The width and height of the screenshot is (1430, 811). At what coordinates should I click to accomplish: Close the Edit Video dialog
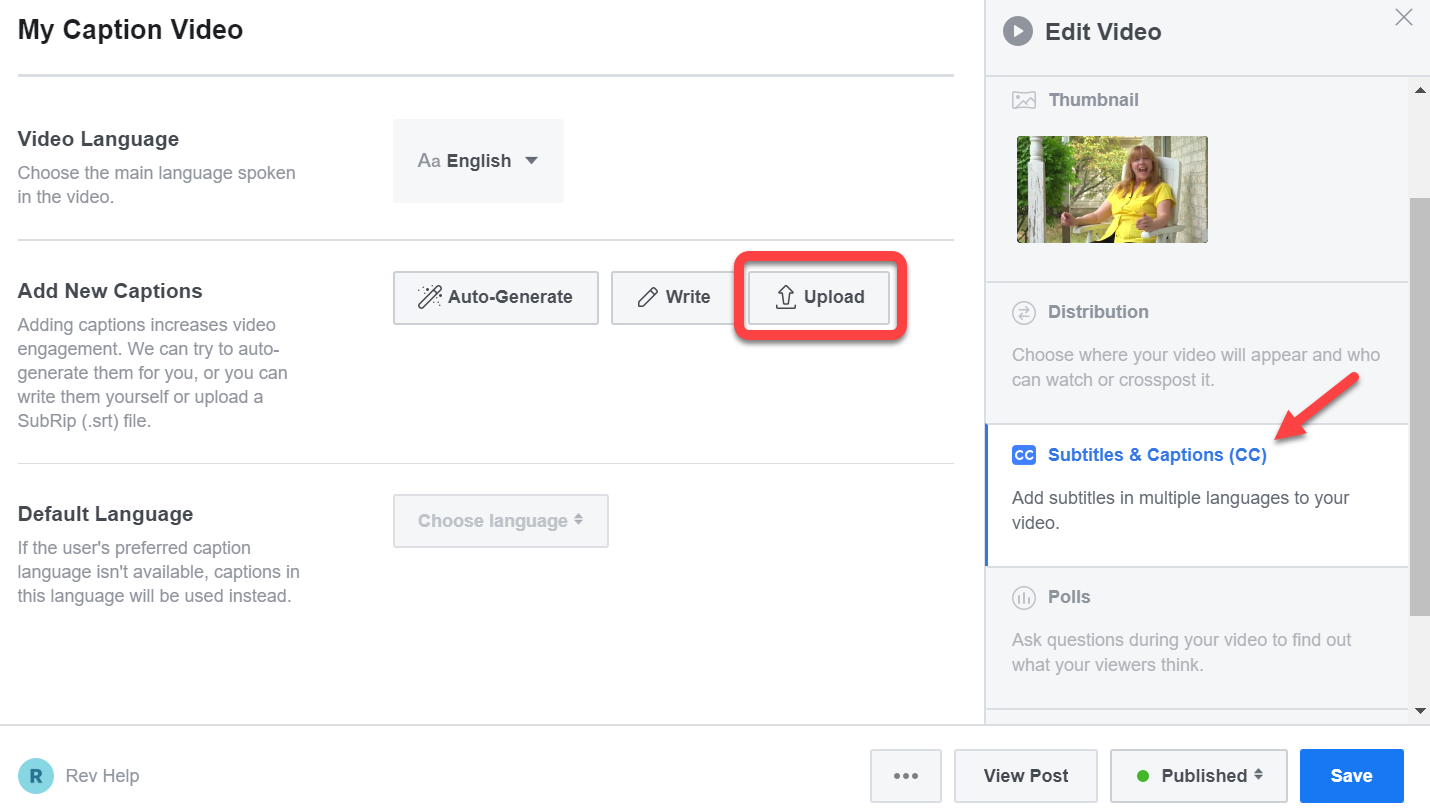coord(1404,18)
